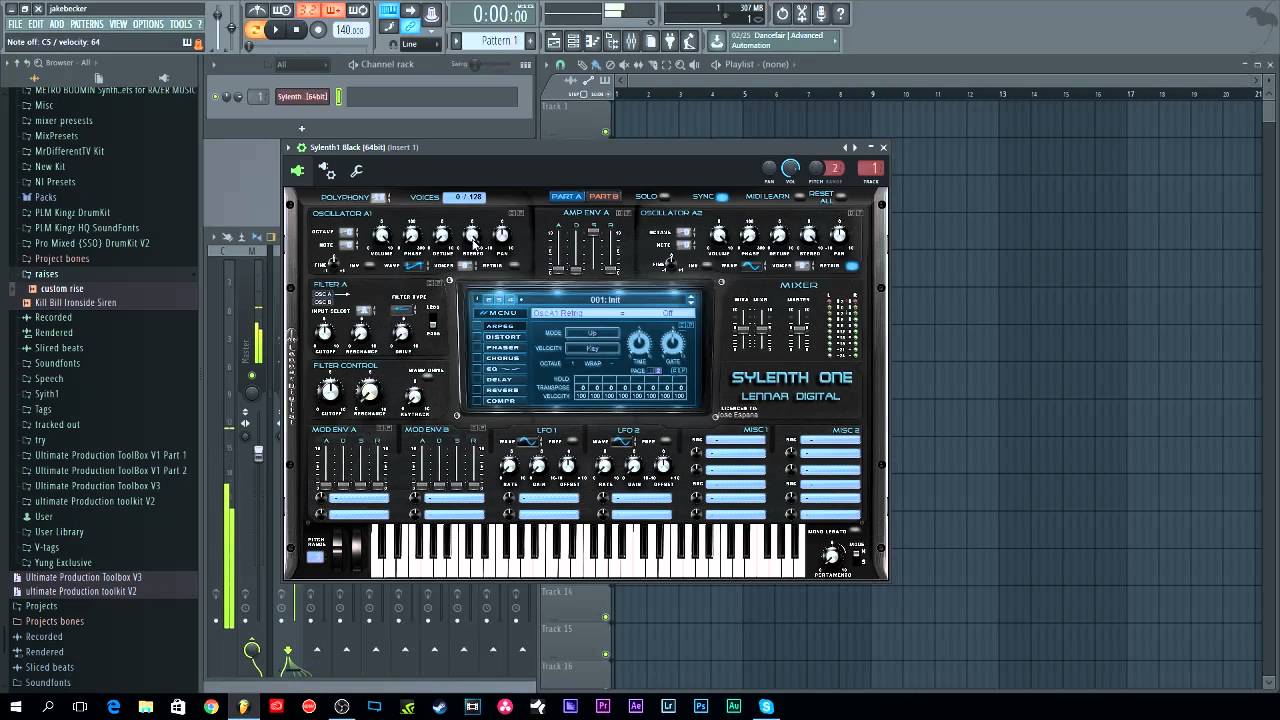Screen dimensions: 1280x720
Task: Open the VIEW menu
Action: click(x=118, y=24)
